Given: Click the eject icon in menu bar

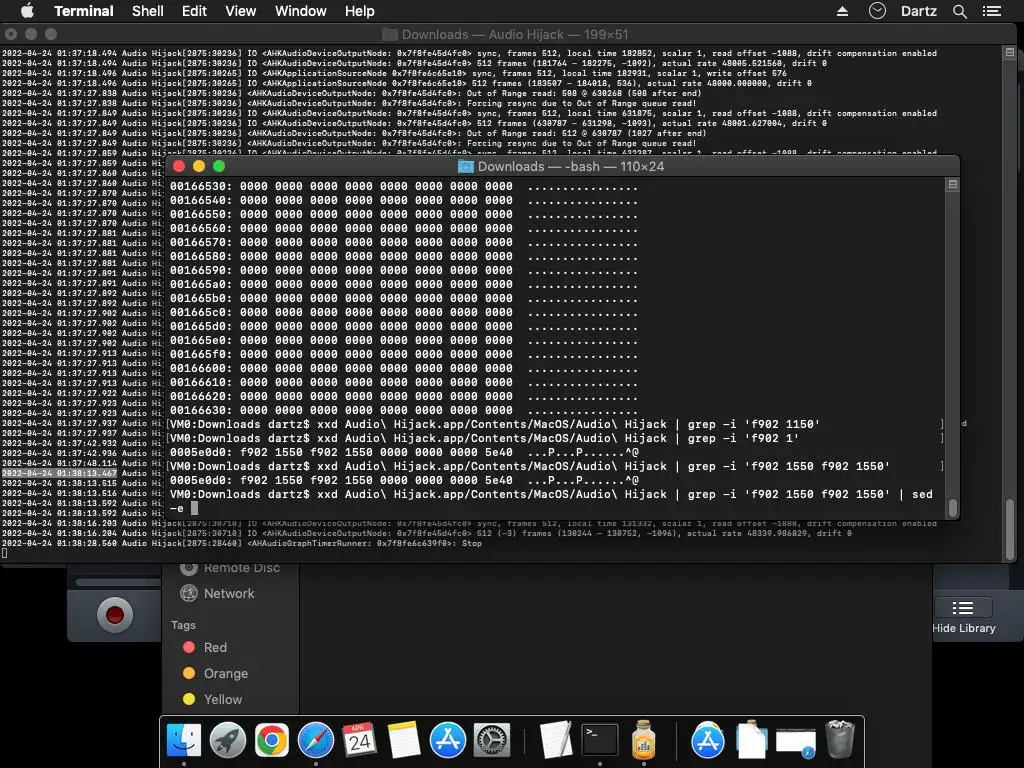Looking at the screenshot, I should click(842, 11).
